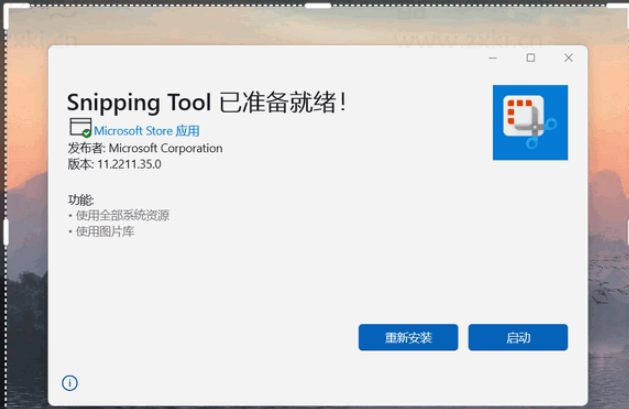Open the Microsoft Store 应用 link
629x409 pixels.
click(147, 131)
